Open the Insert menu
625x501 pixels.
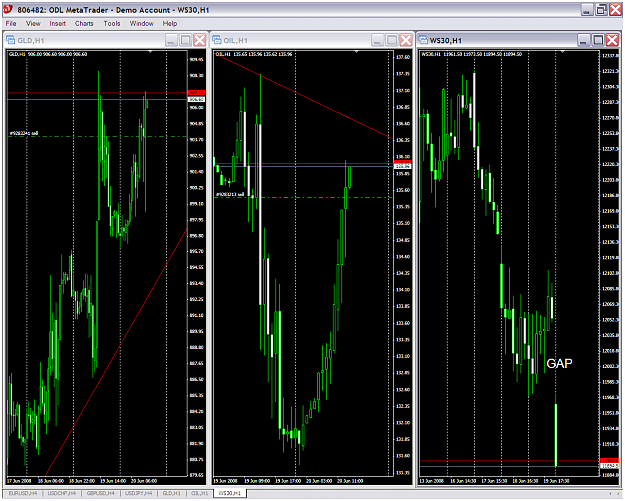[57, 24]
